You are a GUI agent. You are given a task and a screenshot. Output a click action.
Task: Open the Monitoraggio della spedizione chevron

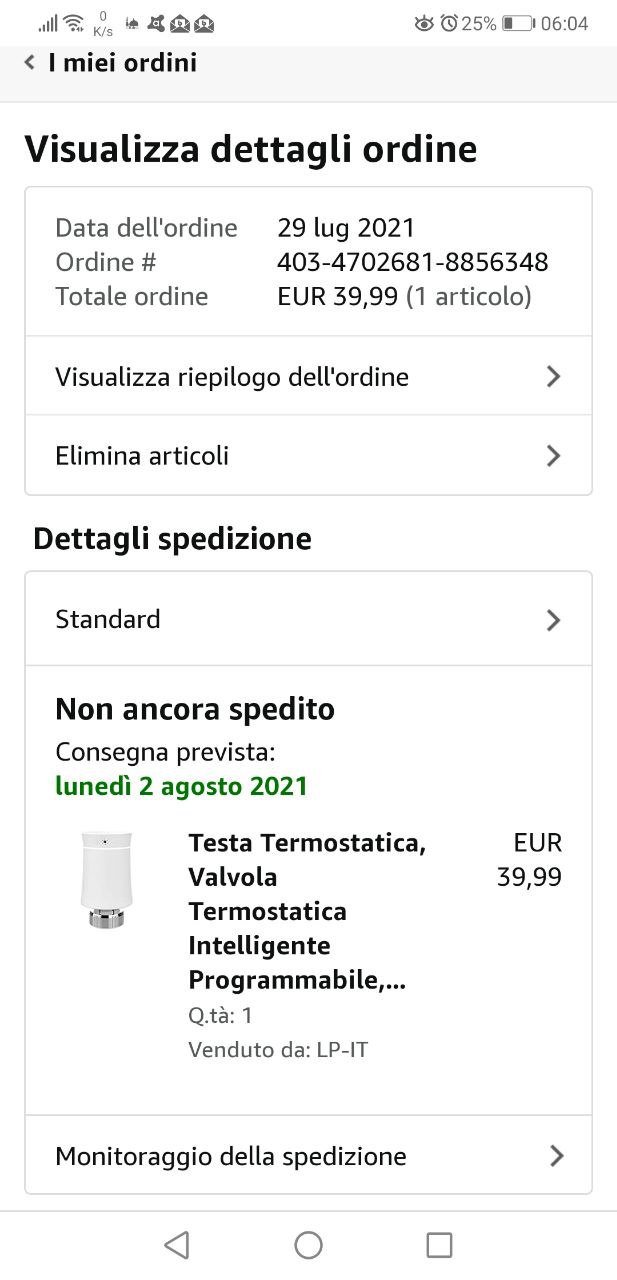556,1156
